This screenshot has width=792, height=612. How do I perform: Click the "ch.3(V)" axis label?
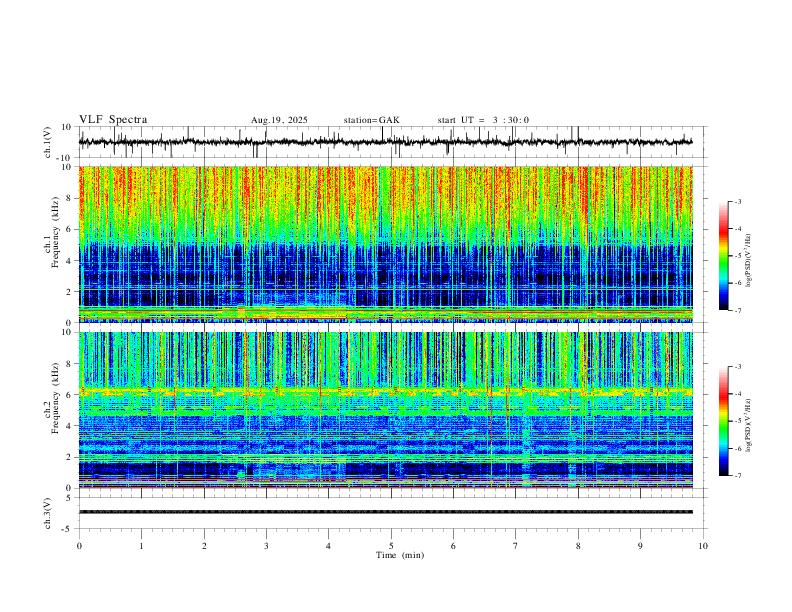coord(48,513)
